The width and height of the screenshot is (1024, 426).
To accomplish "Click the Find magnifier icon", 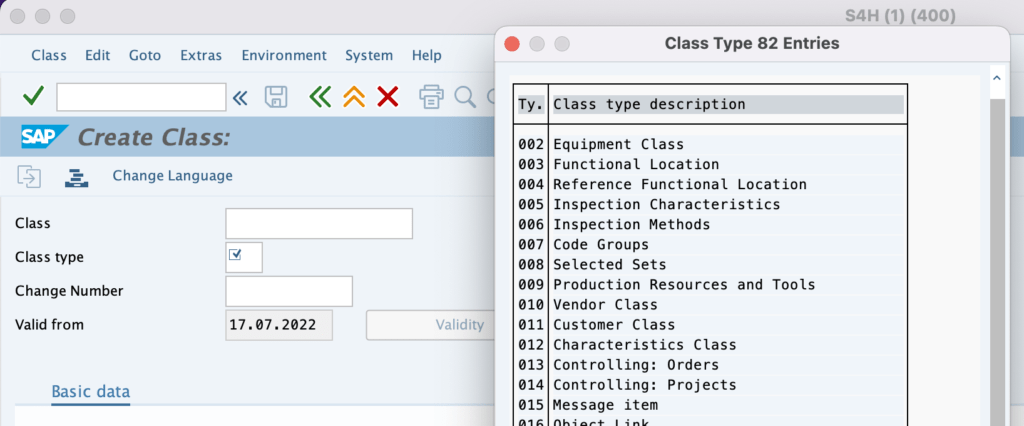I will pos(464,97).
